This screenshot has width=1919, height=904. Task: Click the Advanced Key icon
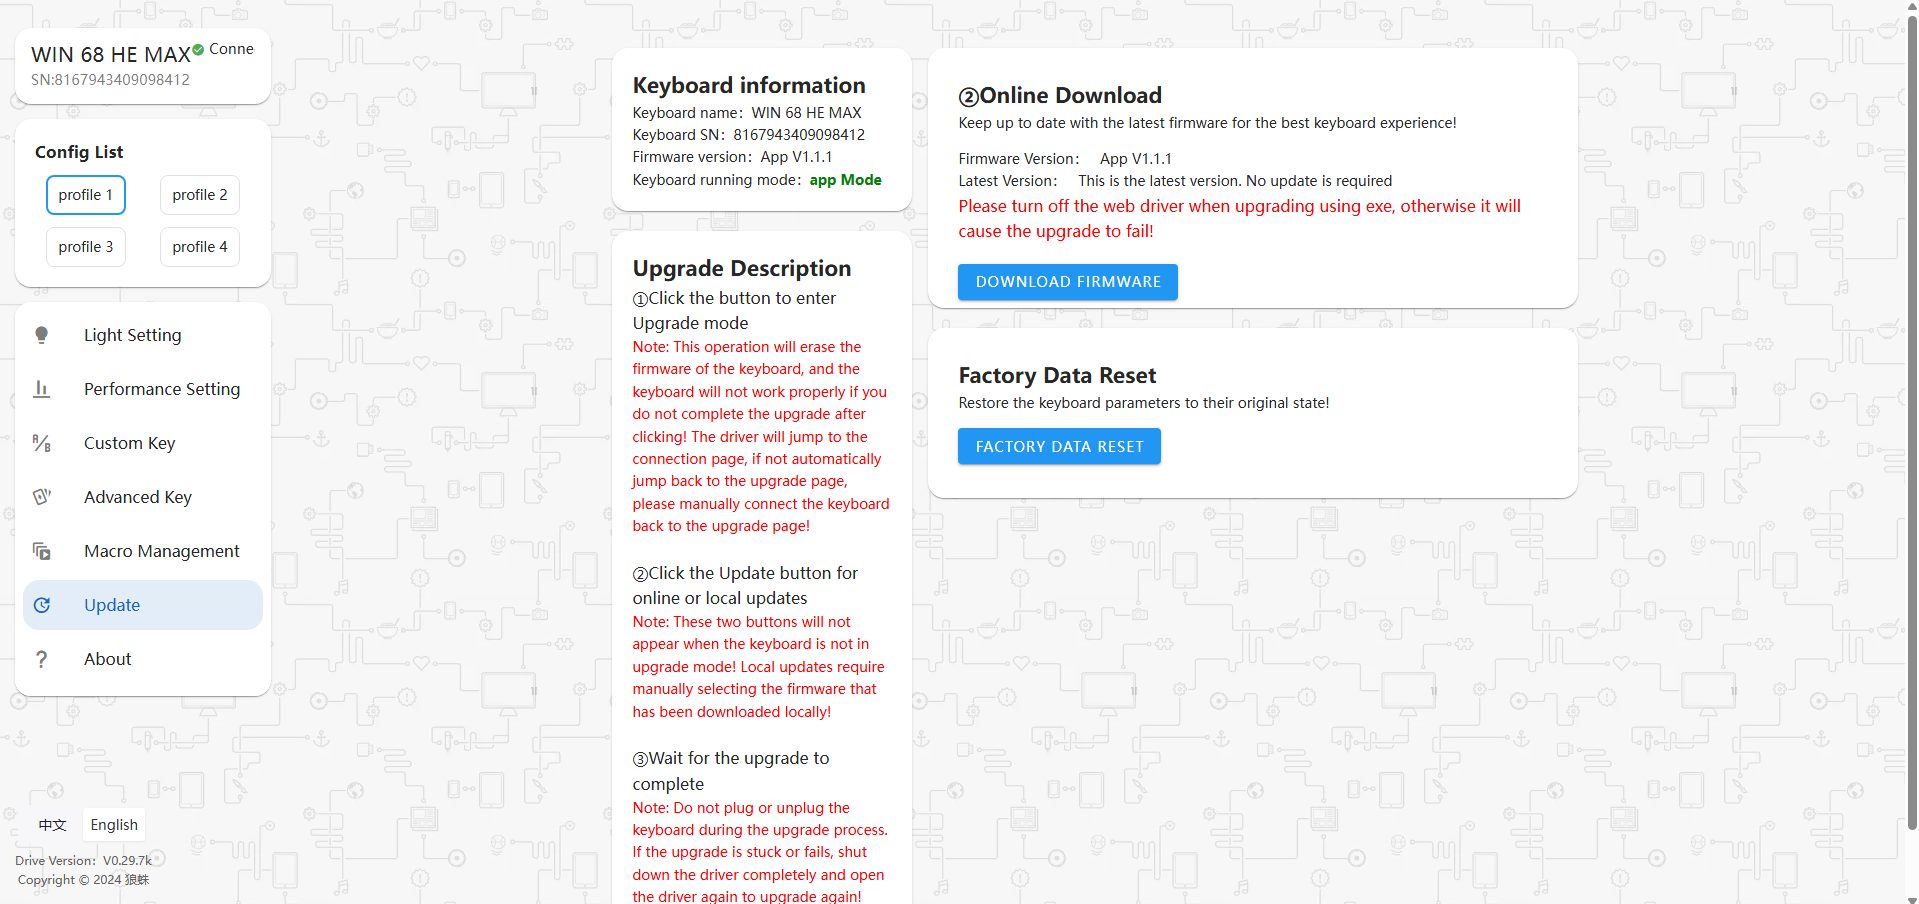(42, 497)
